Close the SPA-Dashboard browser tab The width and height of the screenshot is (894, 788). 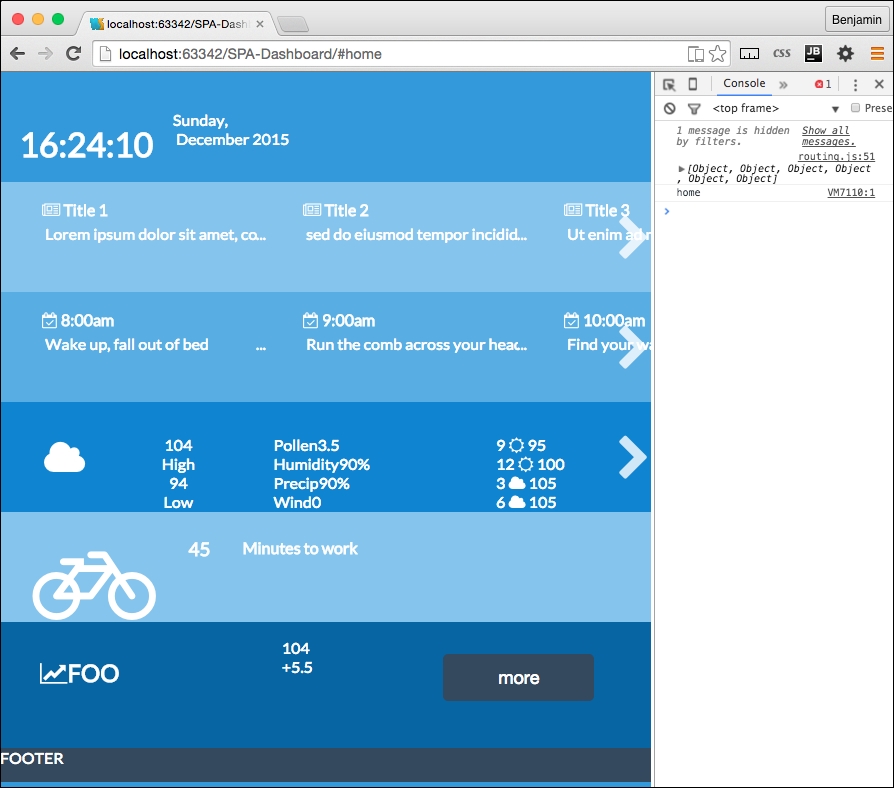[x=259, y=24]
